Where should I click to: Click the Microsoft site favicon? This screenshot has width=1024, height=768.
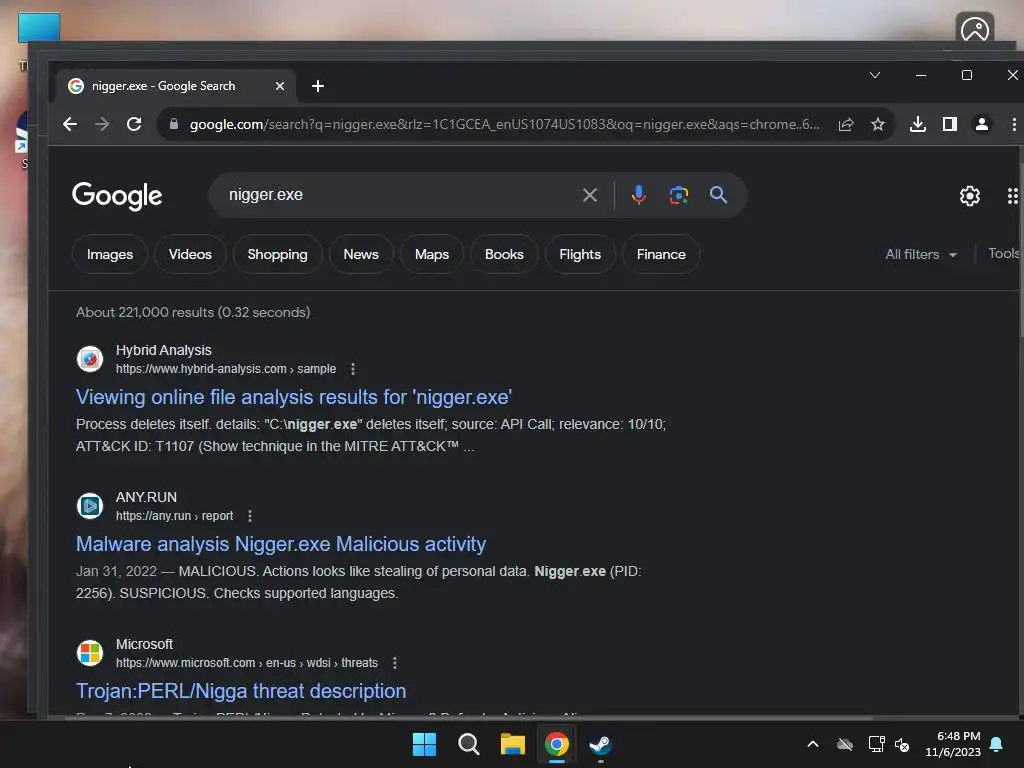click(90, 653)
